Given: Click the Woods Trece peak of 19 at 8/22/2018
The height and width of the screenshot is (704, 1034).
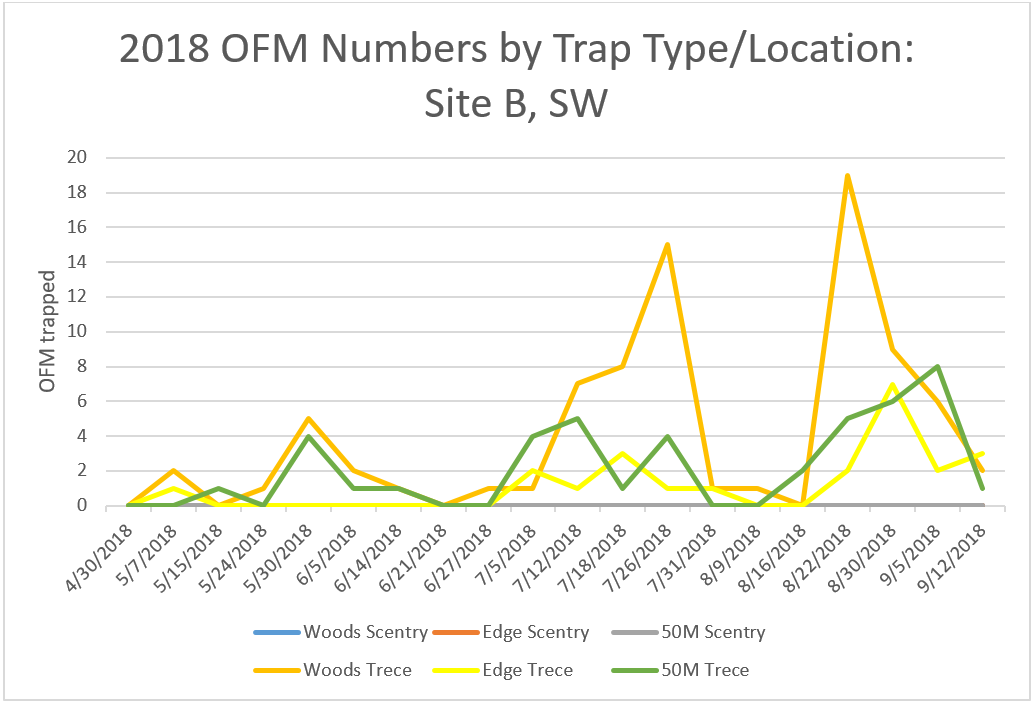Looking at the screenshot, I should pos(847,175).
